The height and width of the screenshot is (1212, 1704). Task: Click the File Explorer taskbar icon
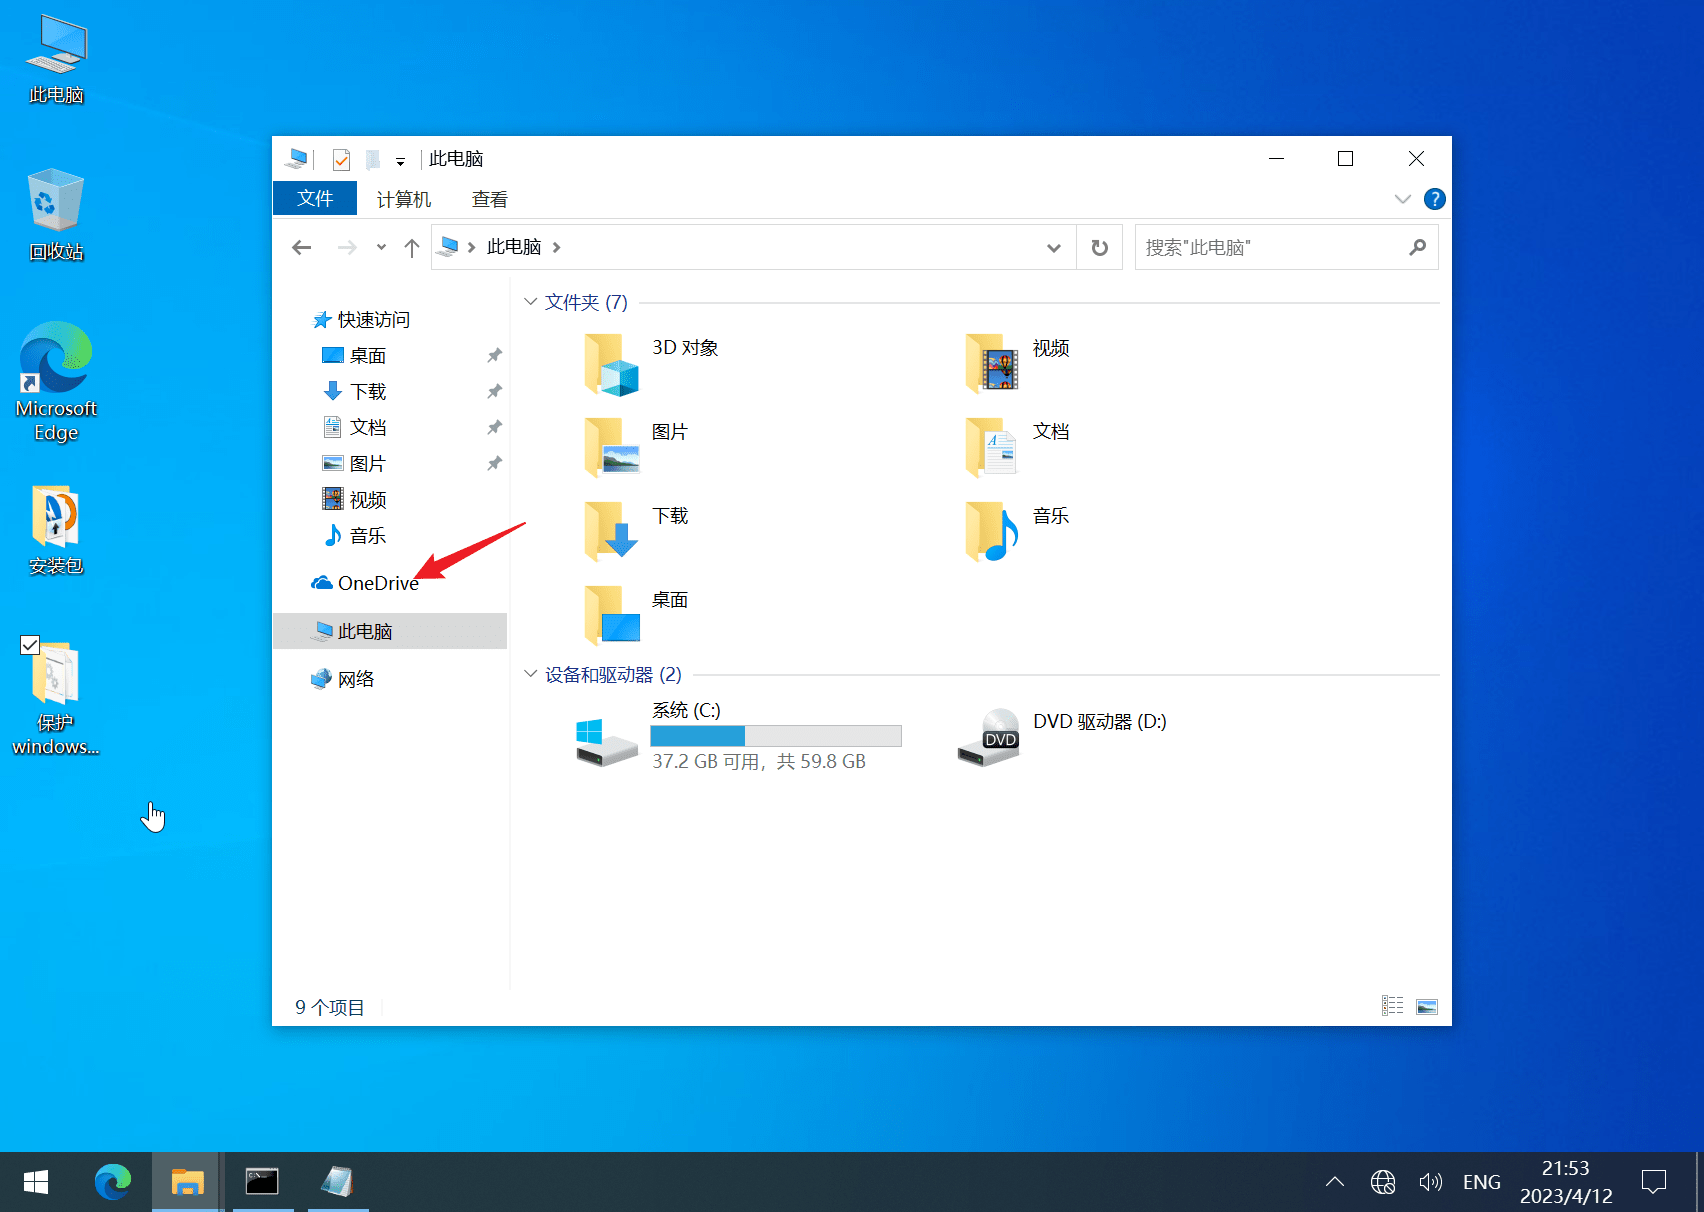pos(187,1182)
